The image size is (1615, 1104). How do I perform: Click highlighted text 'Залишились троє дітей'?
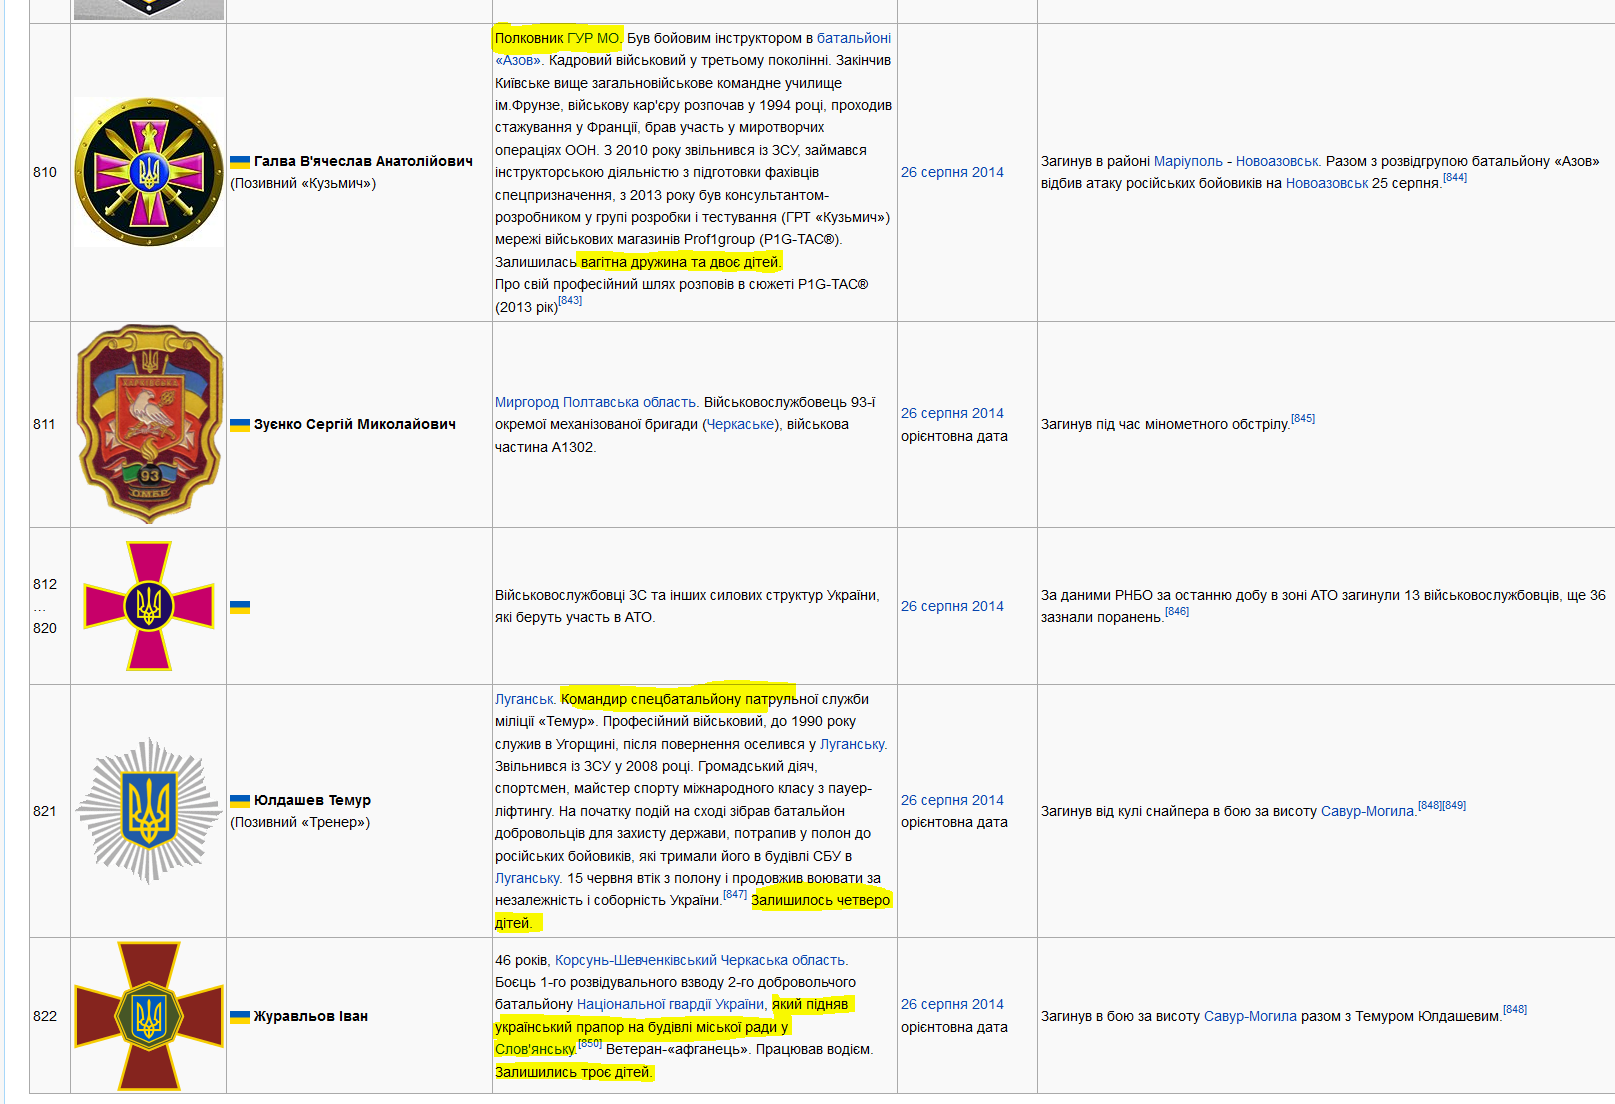point(574,1072)
